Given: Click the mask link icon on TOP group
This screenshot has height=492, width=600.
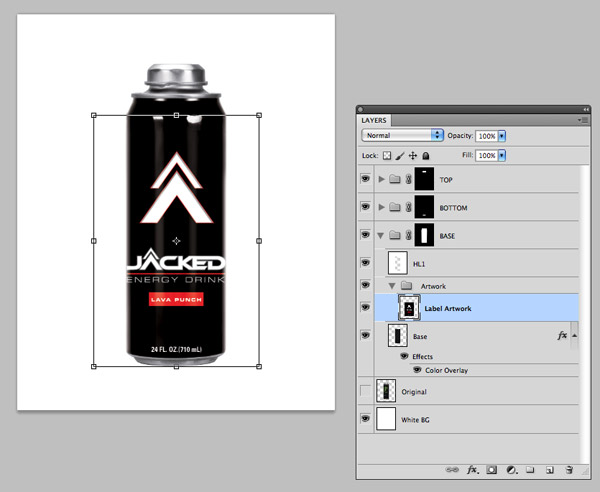Looking at the screenshot, I should point(408,179).
